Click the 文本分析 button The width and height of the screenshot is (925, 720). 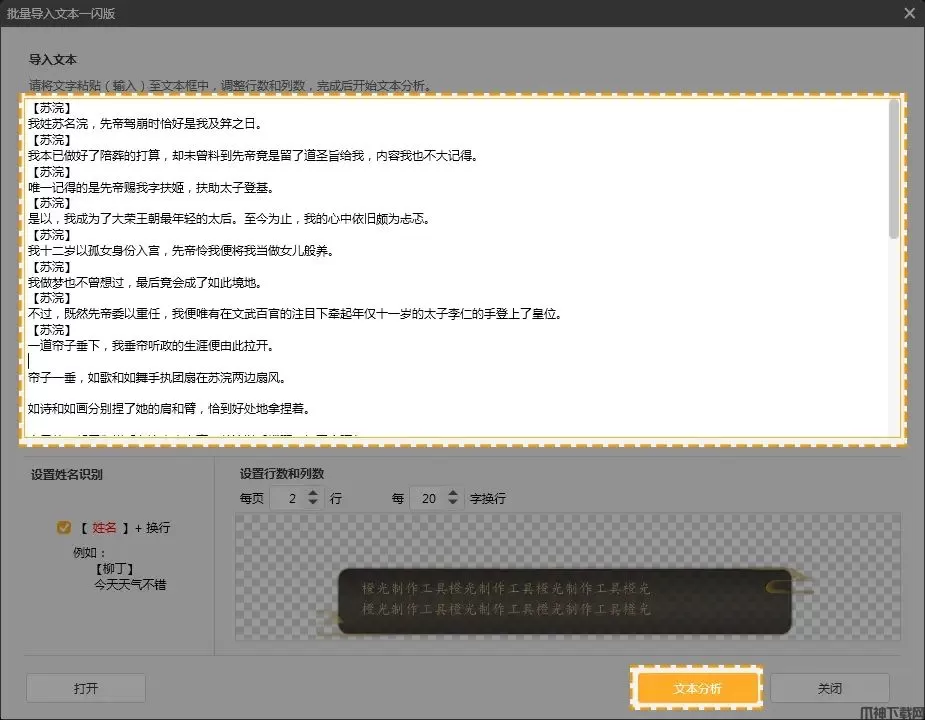(697, 688)
